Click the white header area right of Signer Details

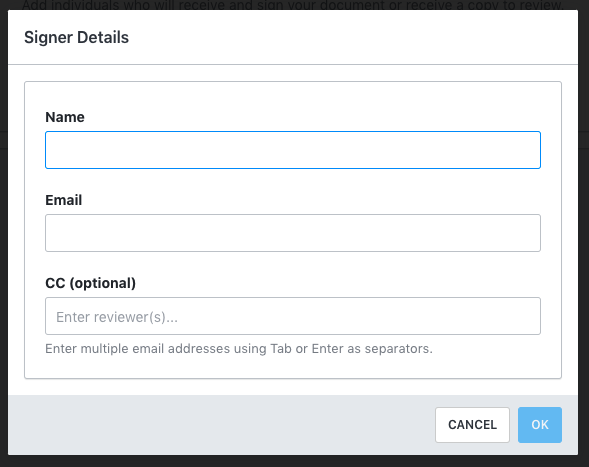tap(353, 37)
